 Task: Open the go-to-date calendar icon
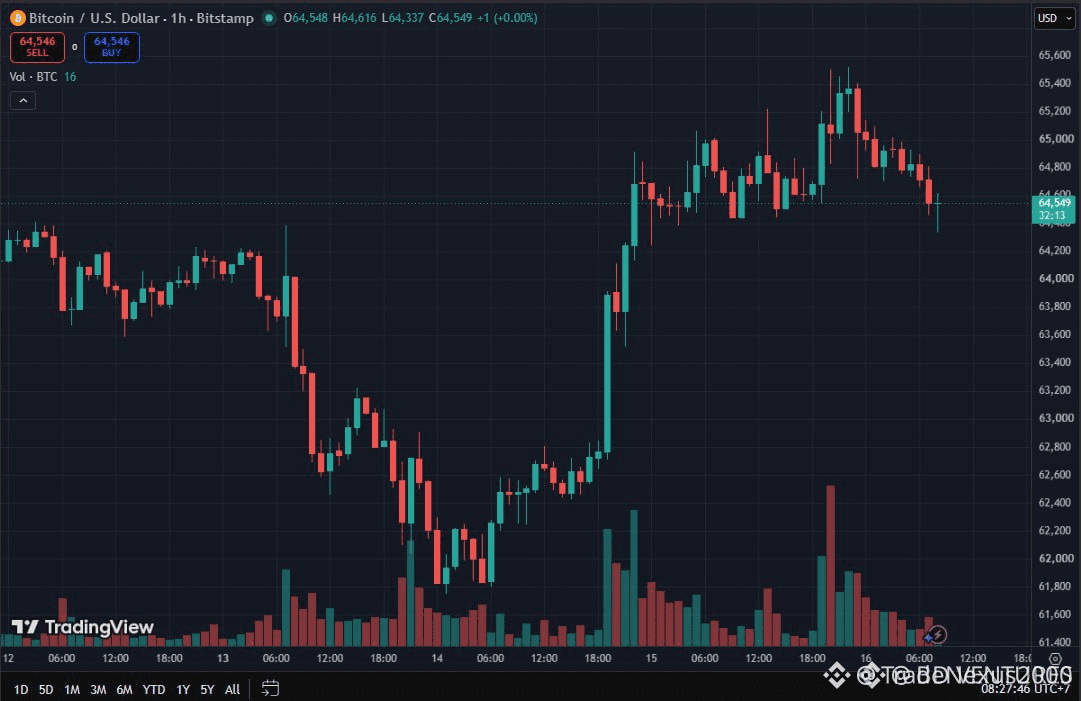[270, 689]
